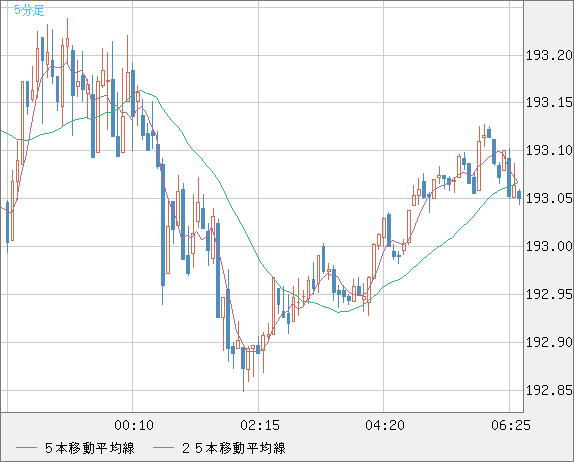
Task: Click the 02:15 time axis label
Action: 260,425
